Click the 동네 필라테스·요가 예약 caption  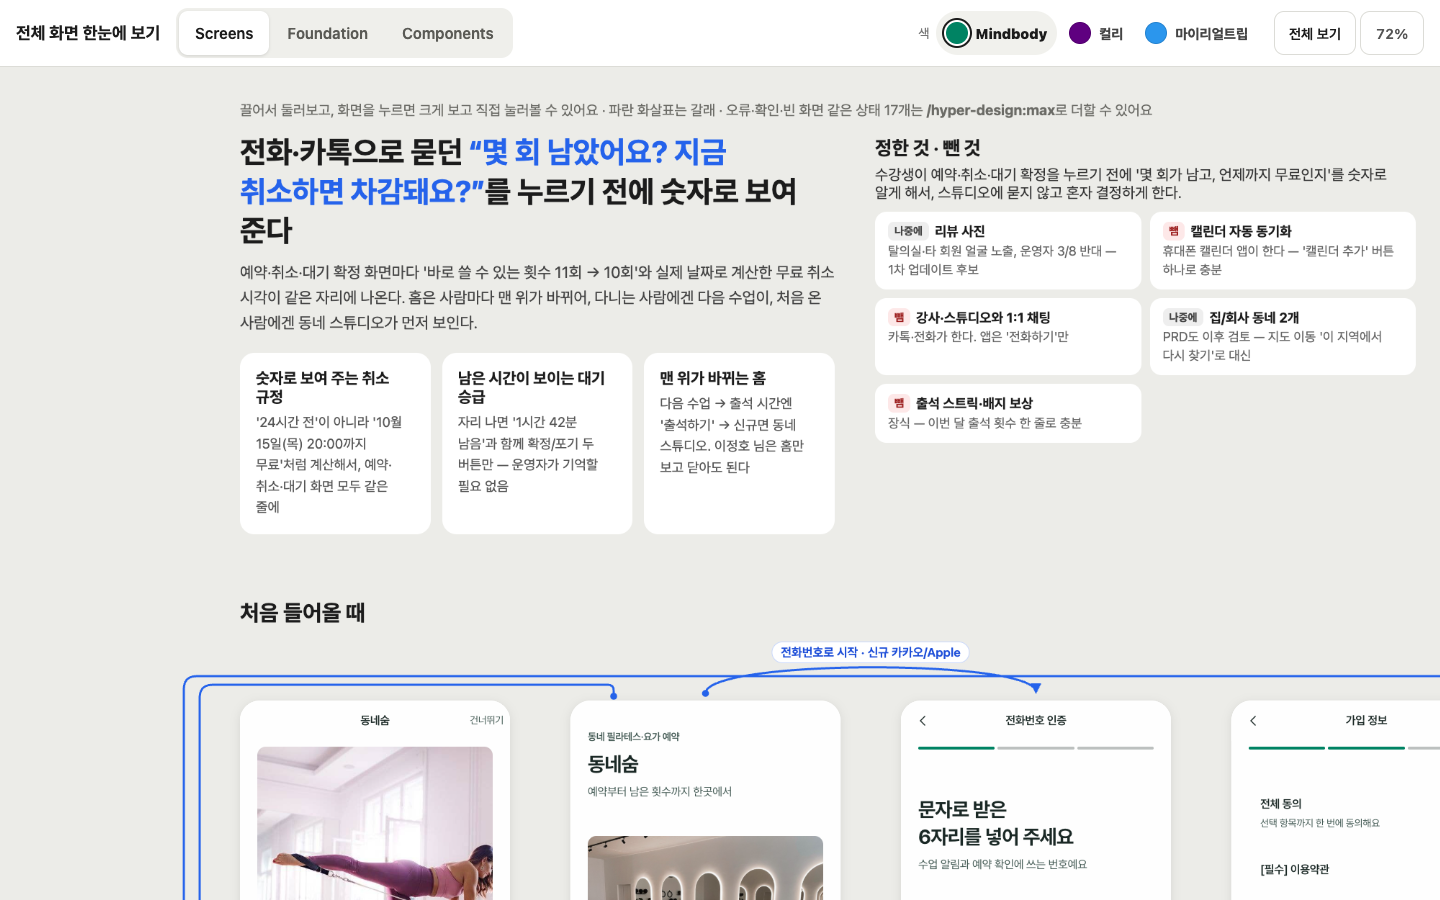point(633,737)
